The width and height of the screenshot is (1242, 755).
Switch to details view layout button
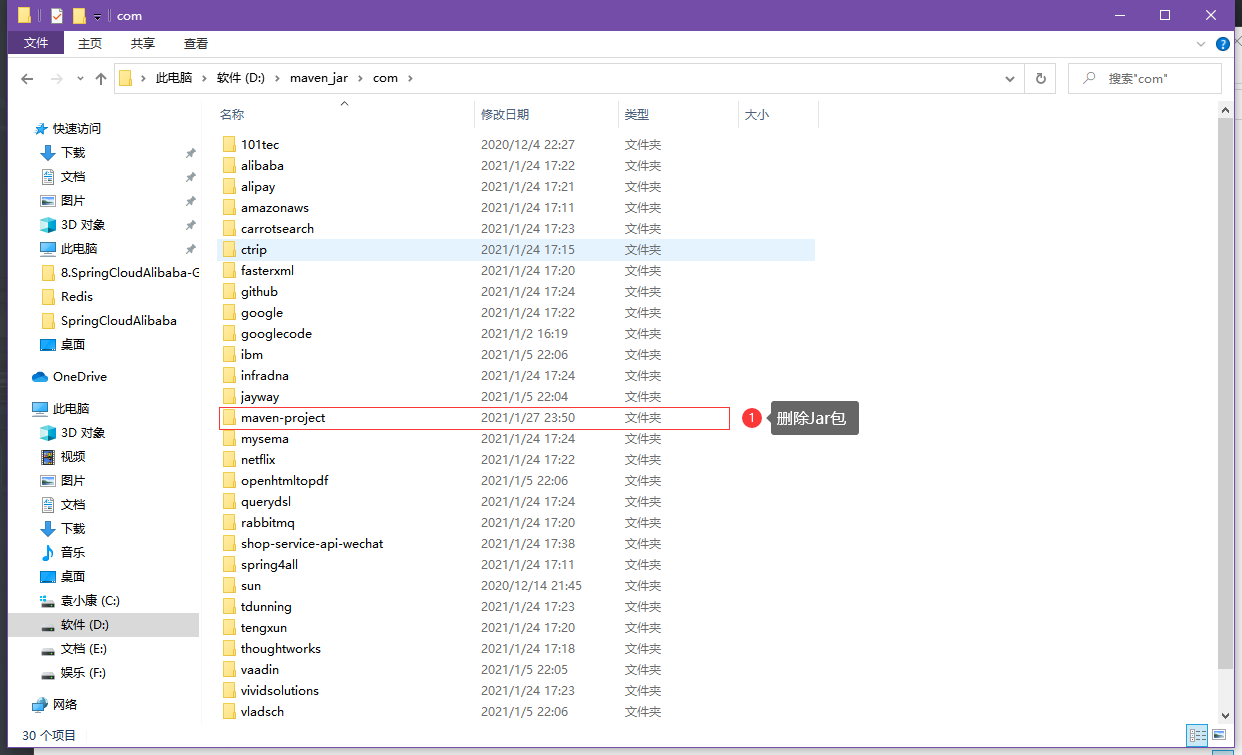pos(1197,735)
